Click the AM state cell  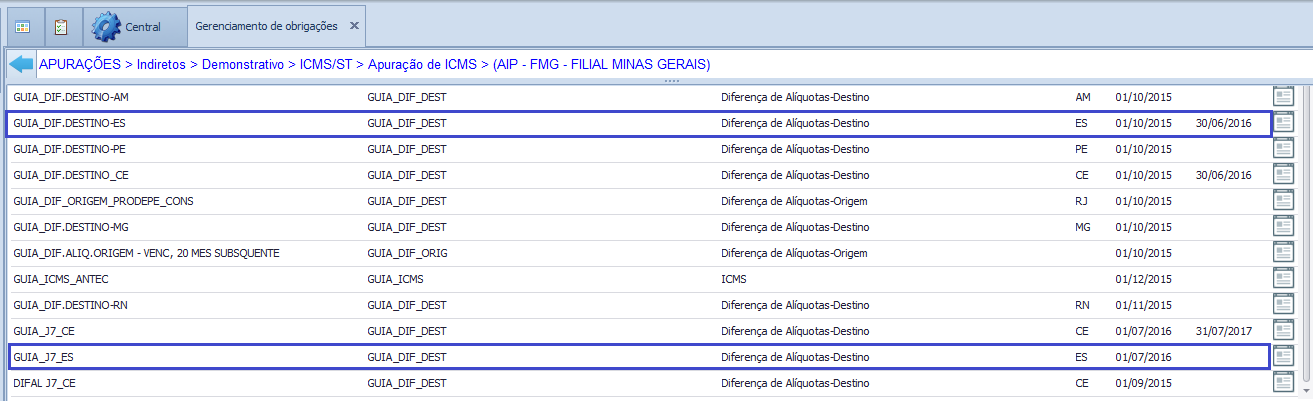pos(1083,97)
